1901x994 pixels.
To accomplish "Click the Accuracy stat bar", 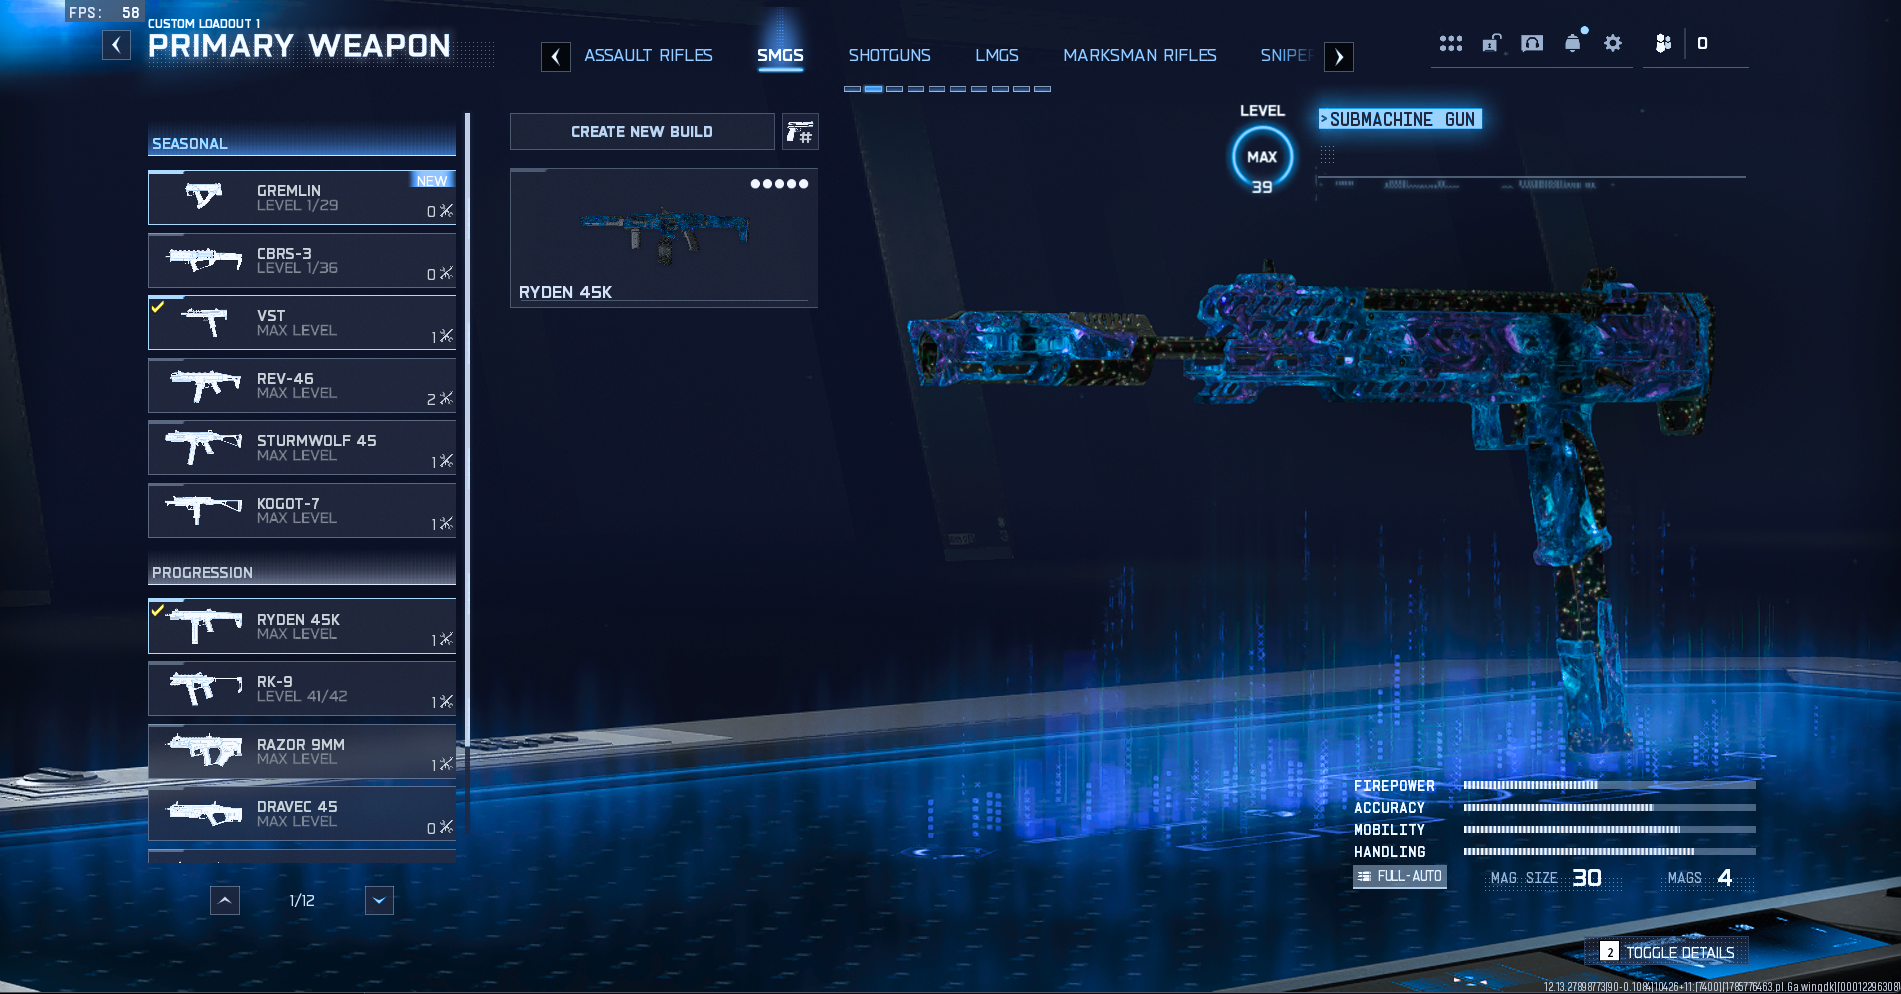I will click(1609, 808).
